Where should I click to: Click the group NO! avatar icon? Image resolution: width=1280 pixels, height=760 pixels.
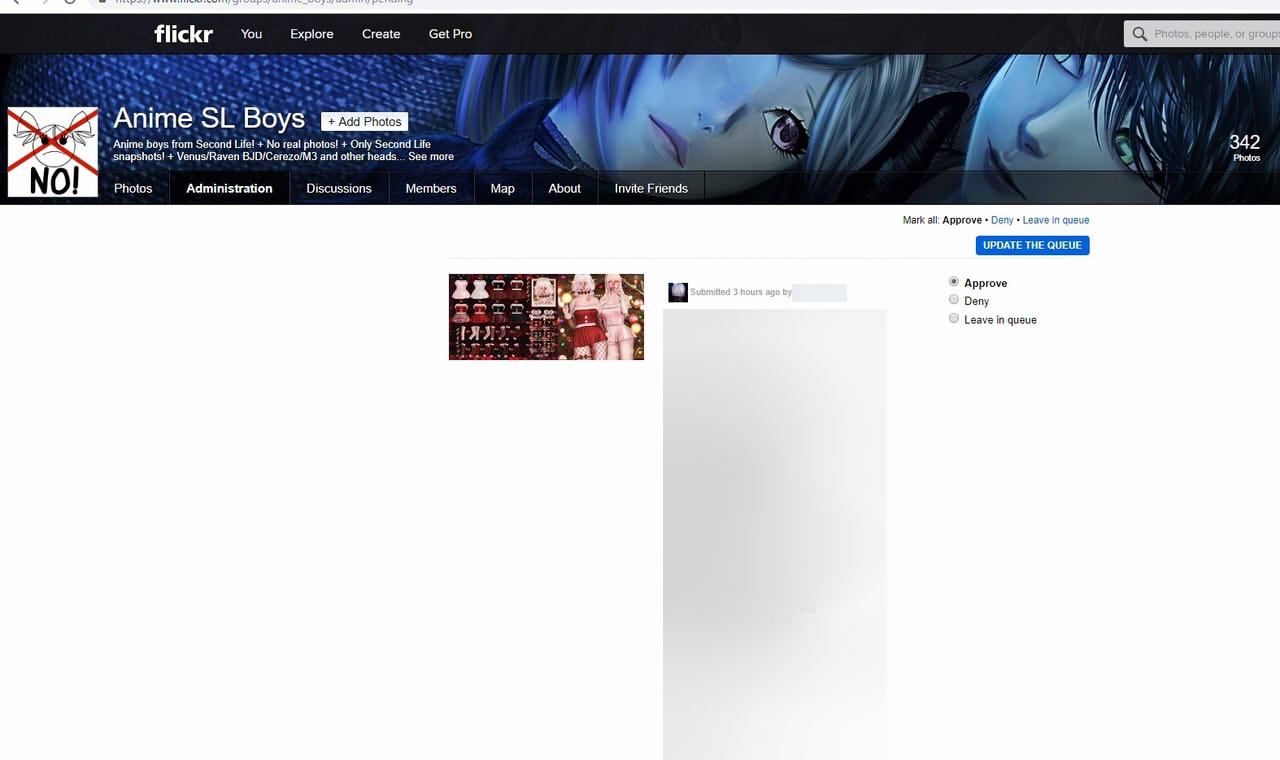pos(53,152)
